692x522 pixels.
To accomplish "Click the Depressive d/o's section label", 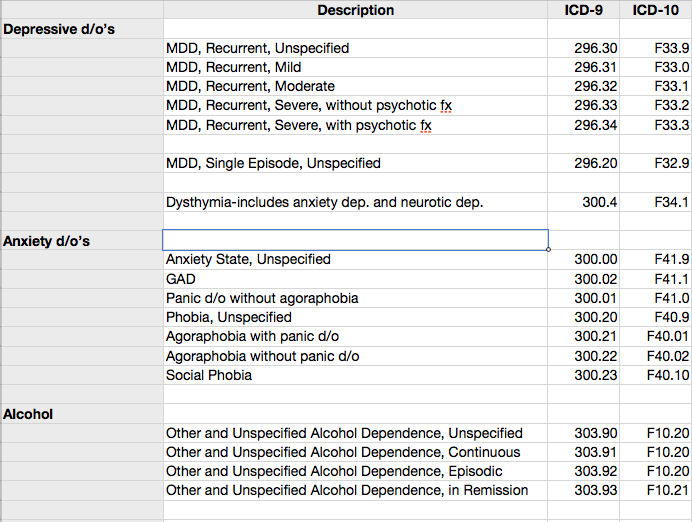I will click(x=60, y=29).
